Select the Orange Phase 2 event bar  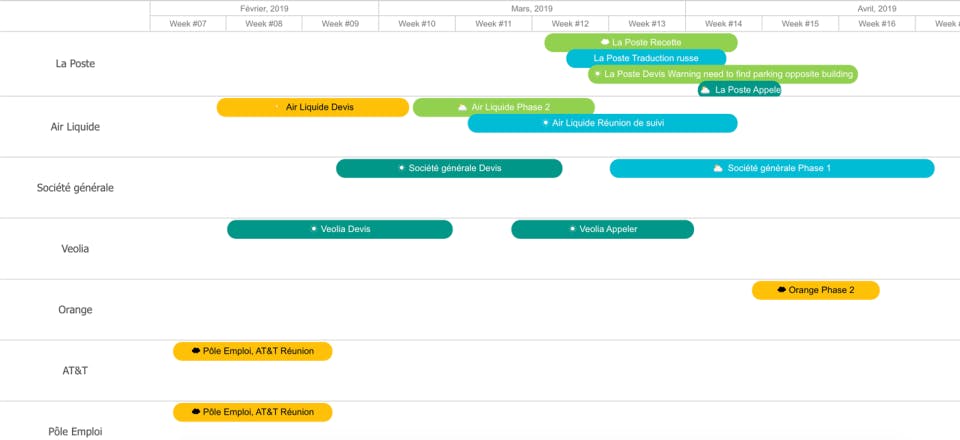pyautogui.click(x=816, y=290)
